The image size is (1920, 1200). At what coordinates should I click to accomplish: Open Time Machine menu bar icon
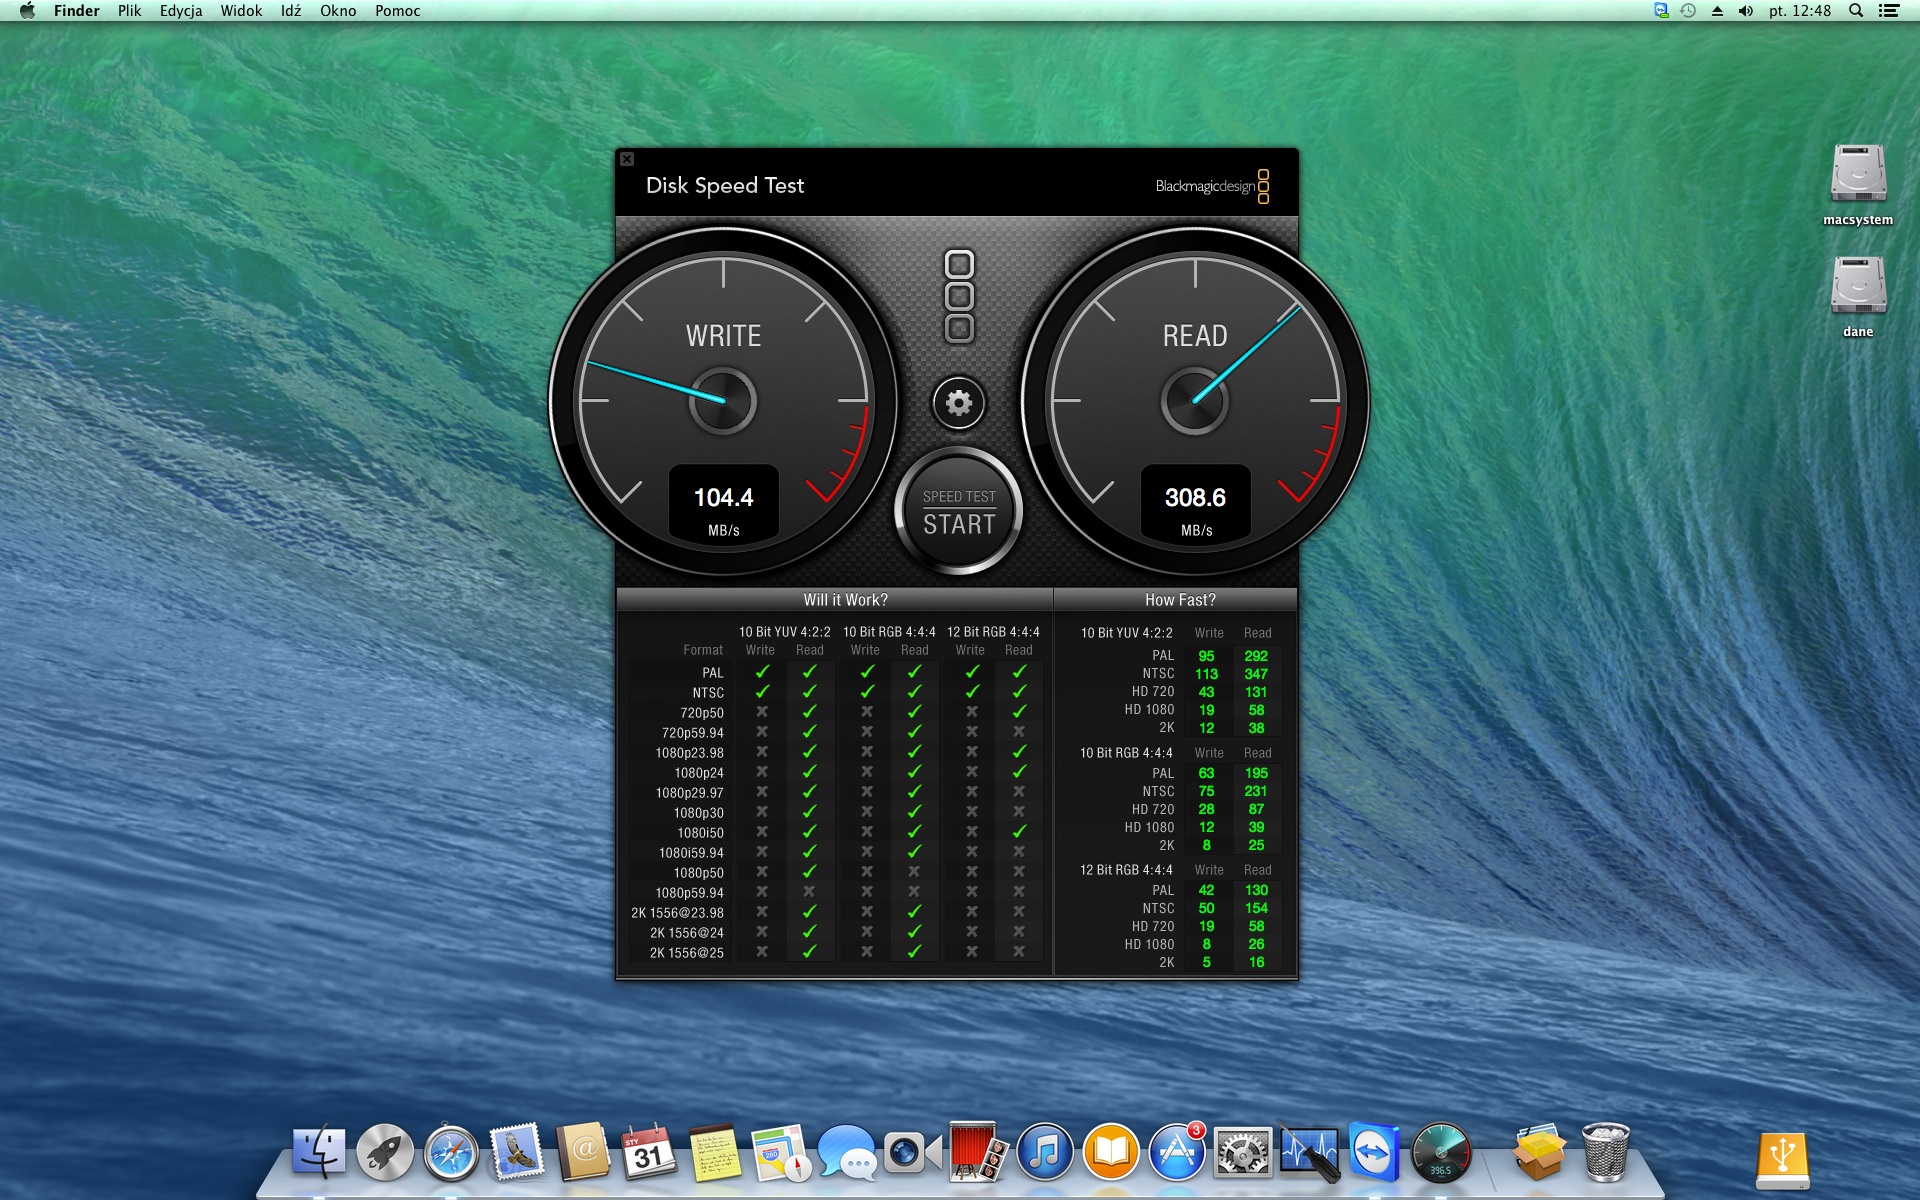coord(1688,11)
